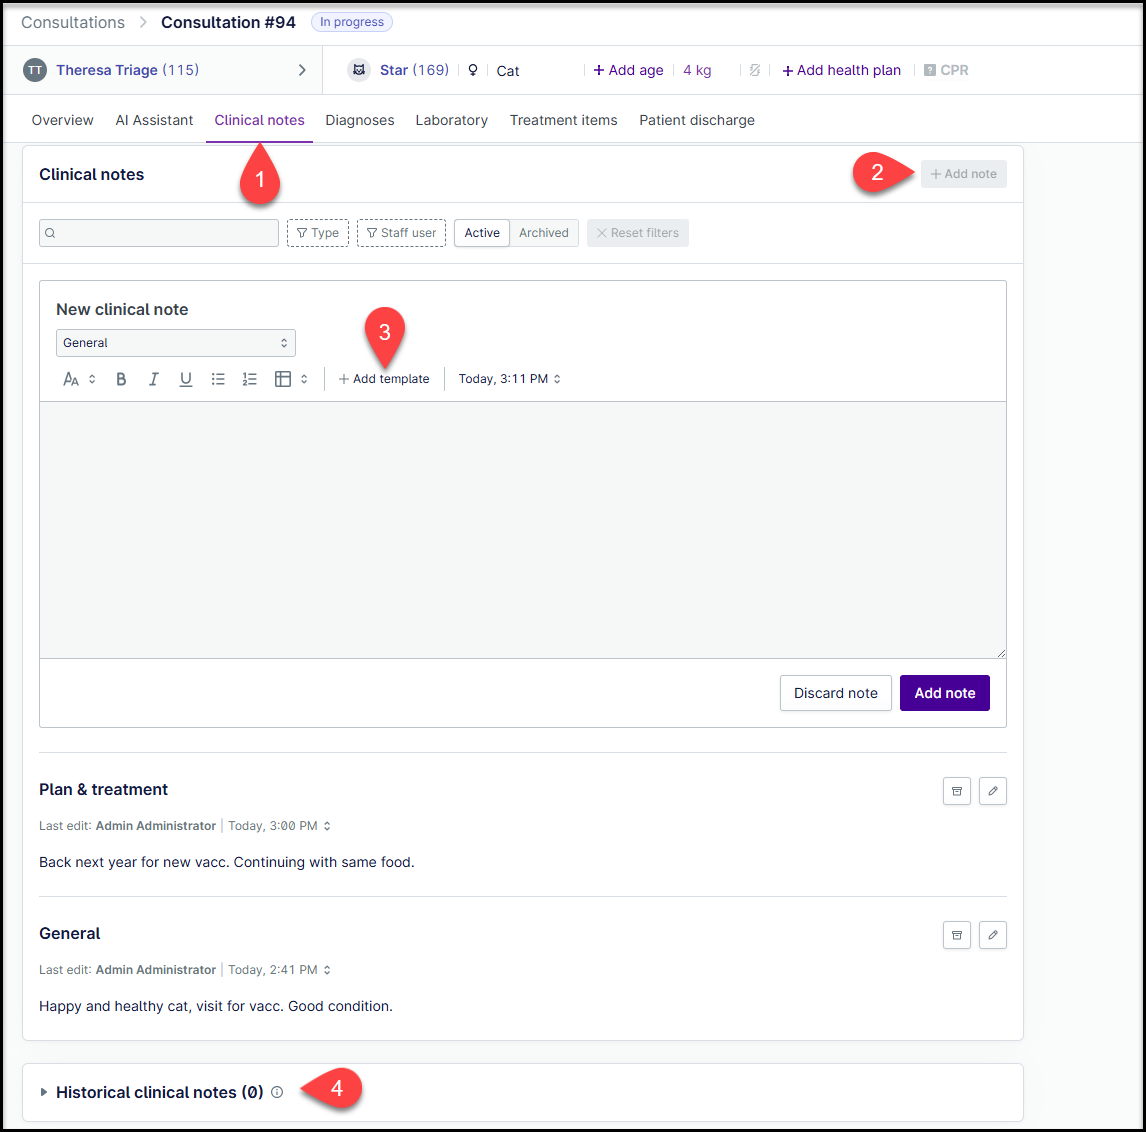Screen dimensions: 1146x1132
Task: Archive the Plan & treatment note
Action: tap(957, 791)
